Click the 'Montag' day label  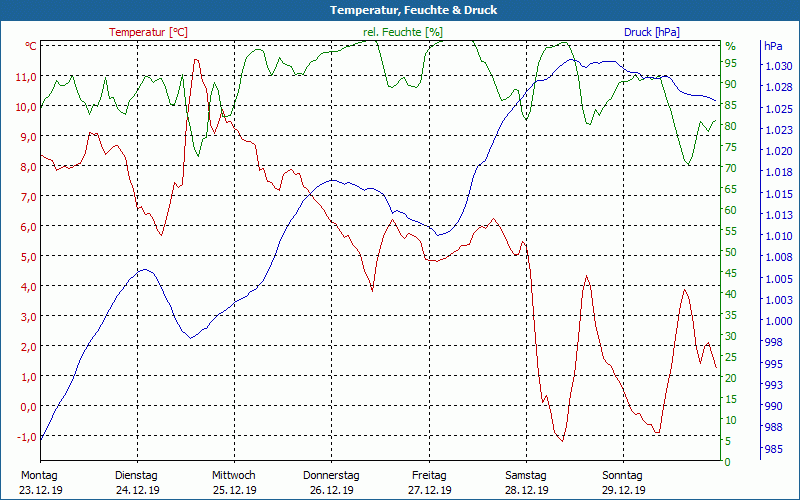39,475
